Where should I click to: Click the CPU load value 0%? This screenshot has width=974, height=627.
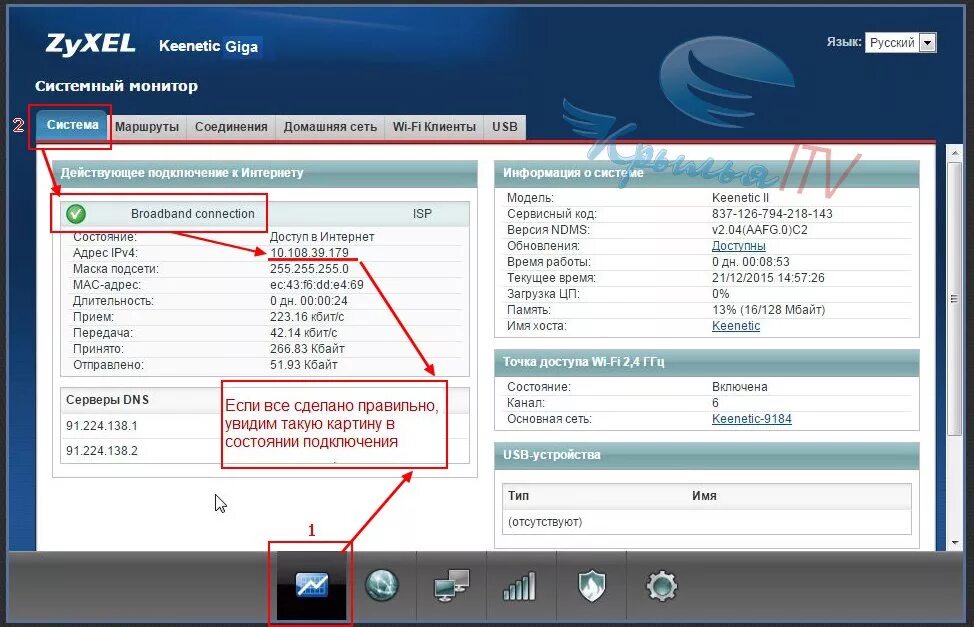pyautogui.click(x=721, y=294)
